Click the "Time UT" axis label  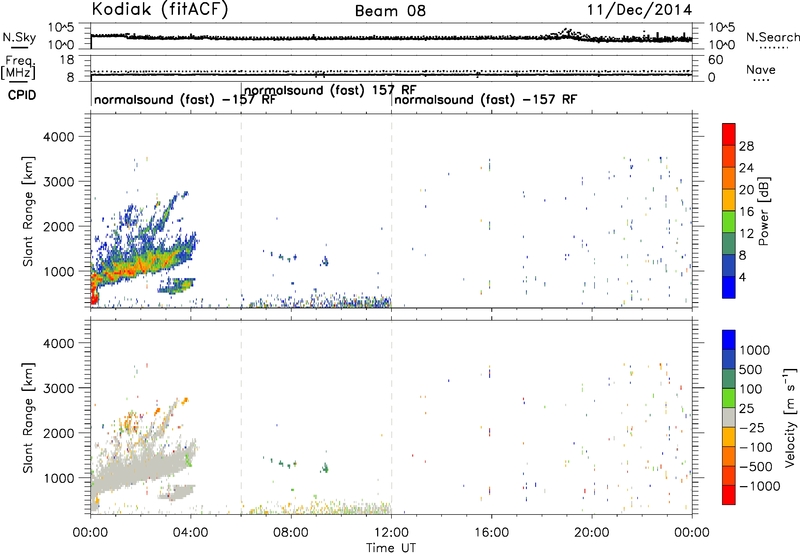click(x=391, y=548)
